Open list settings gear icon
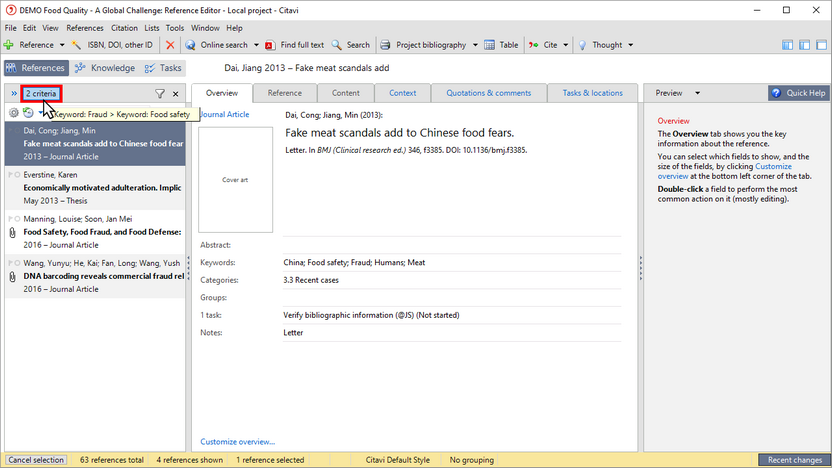The image size is (832, 468). click(x=14, y=112)
